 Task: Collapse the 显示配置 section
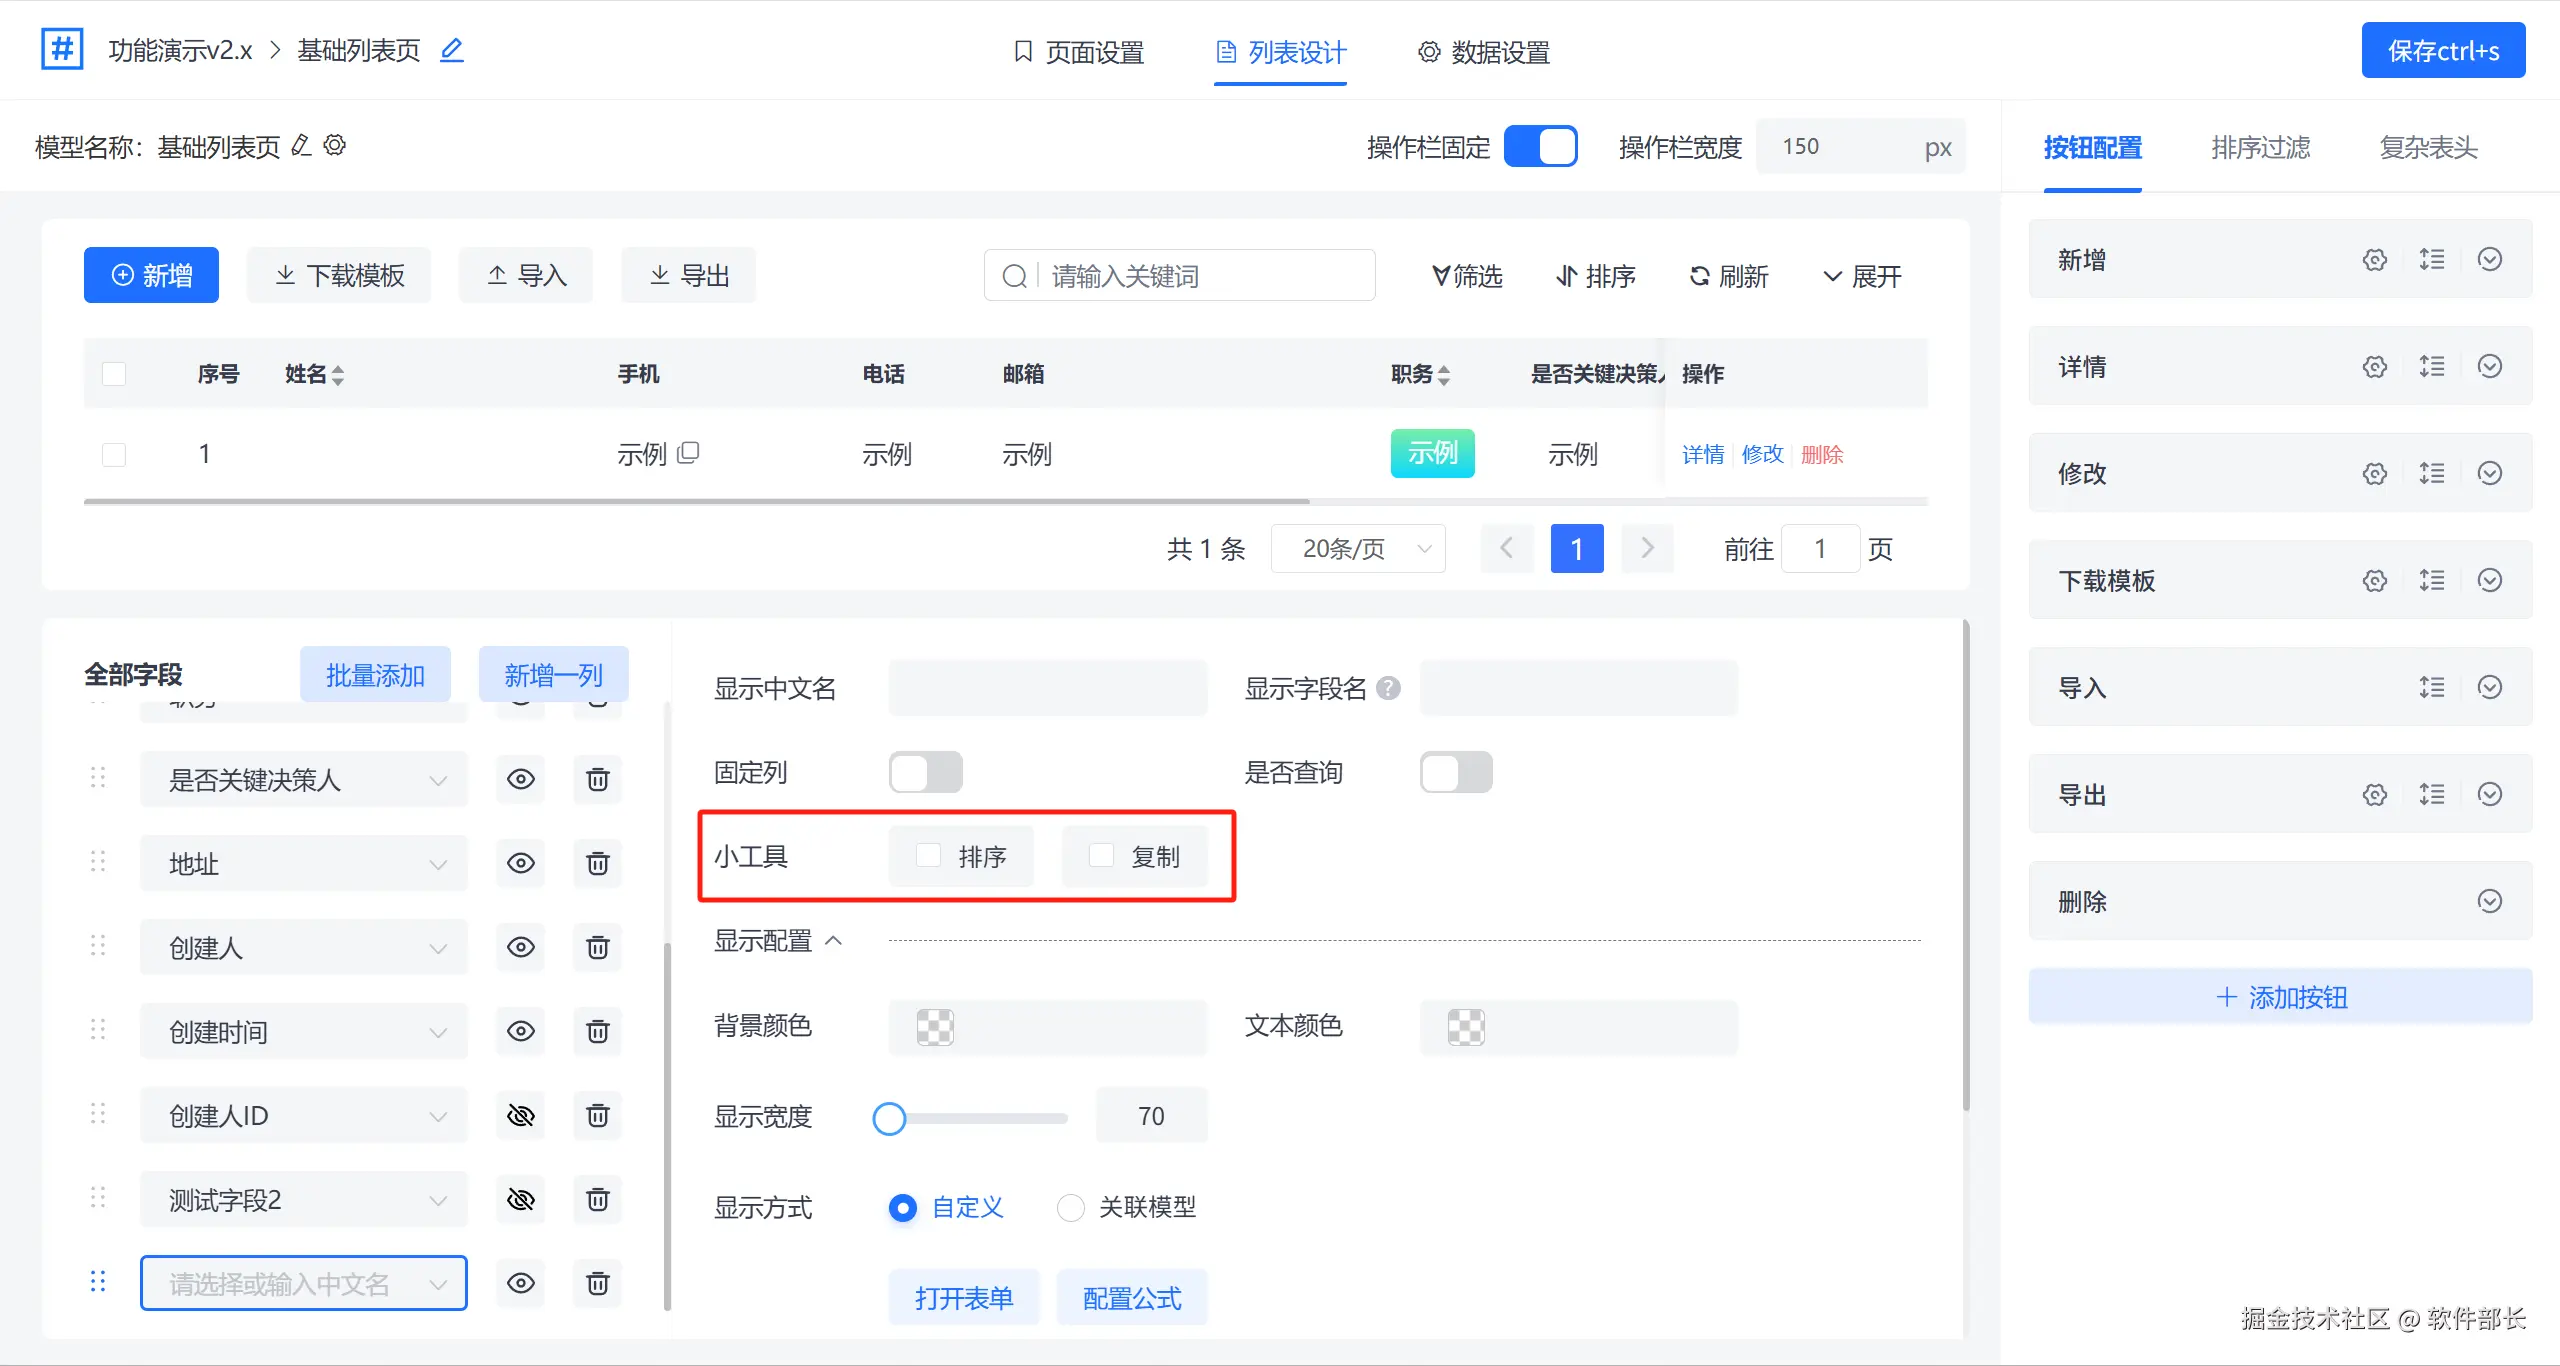pos(834,941)
